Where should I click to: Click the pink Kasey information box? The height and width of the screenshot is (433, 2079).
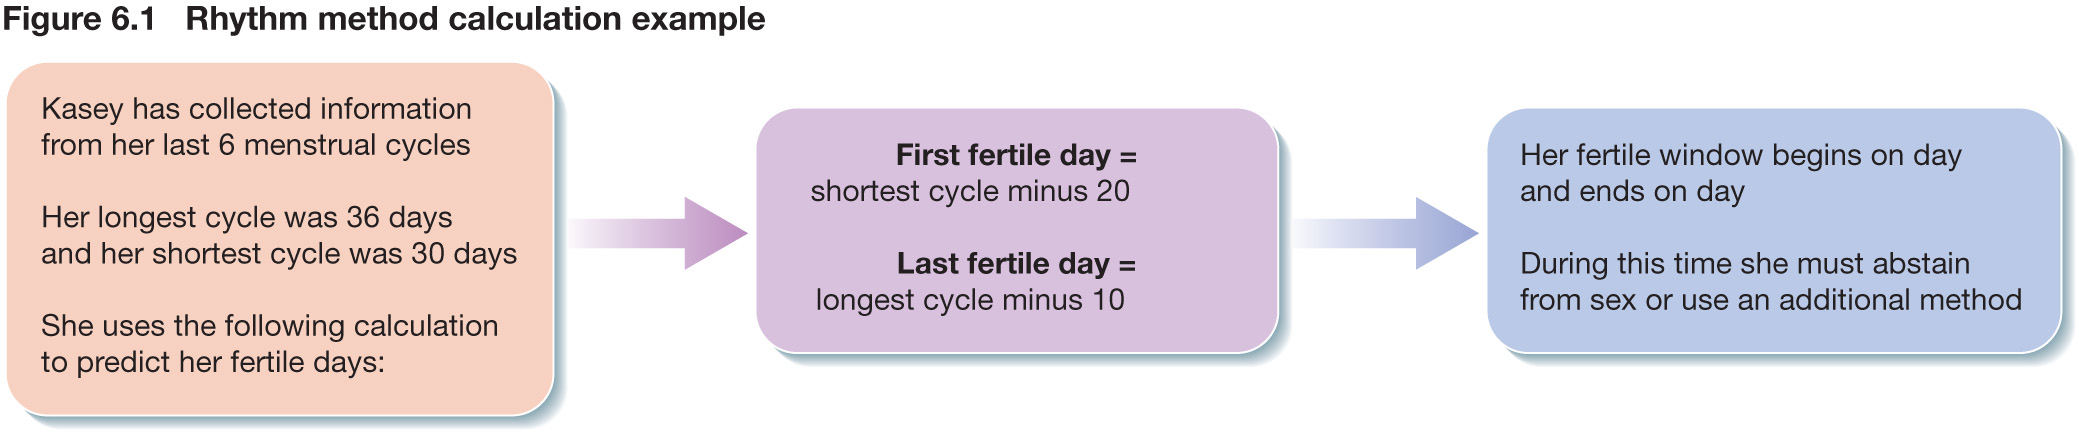tap(280, 239)
